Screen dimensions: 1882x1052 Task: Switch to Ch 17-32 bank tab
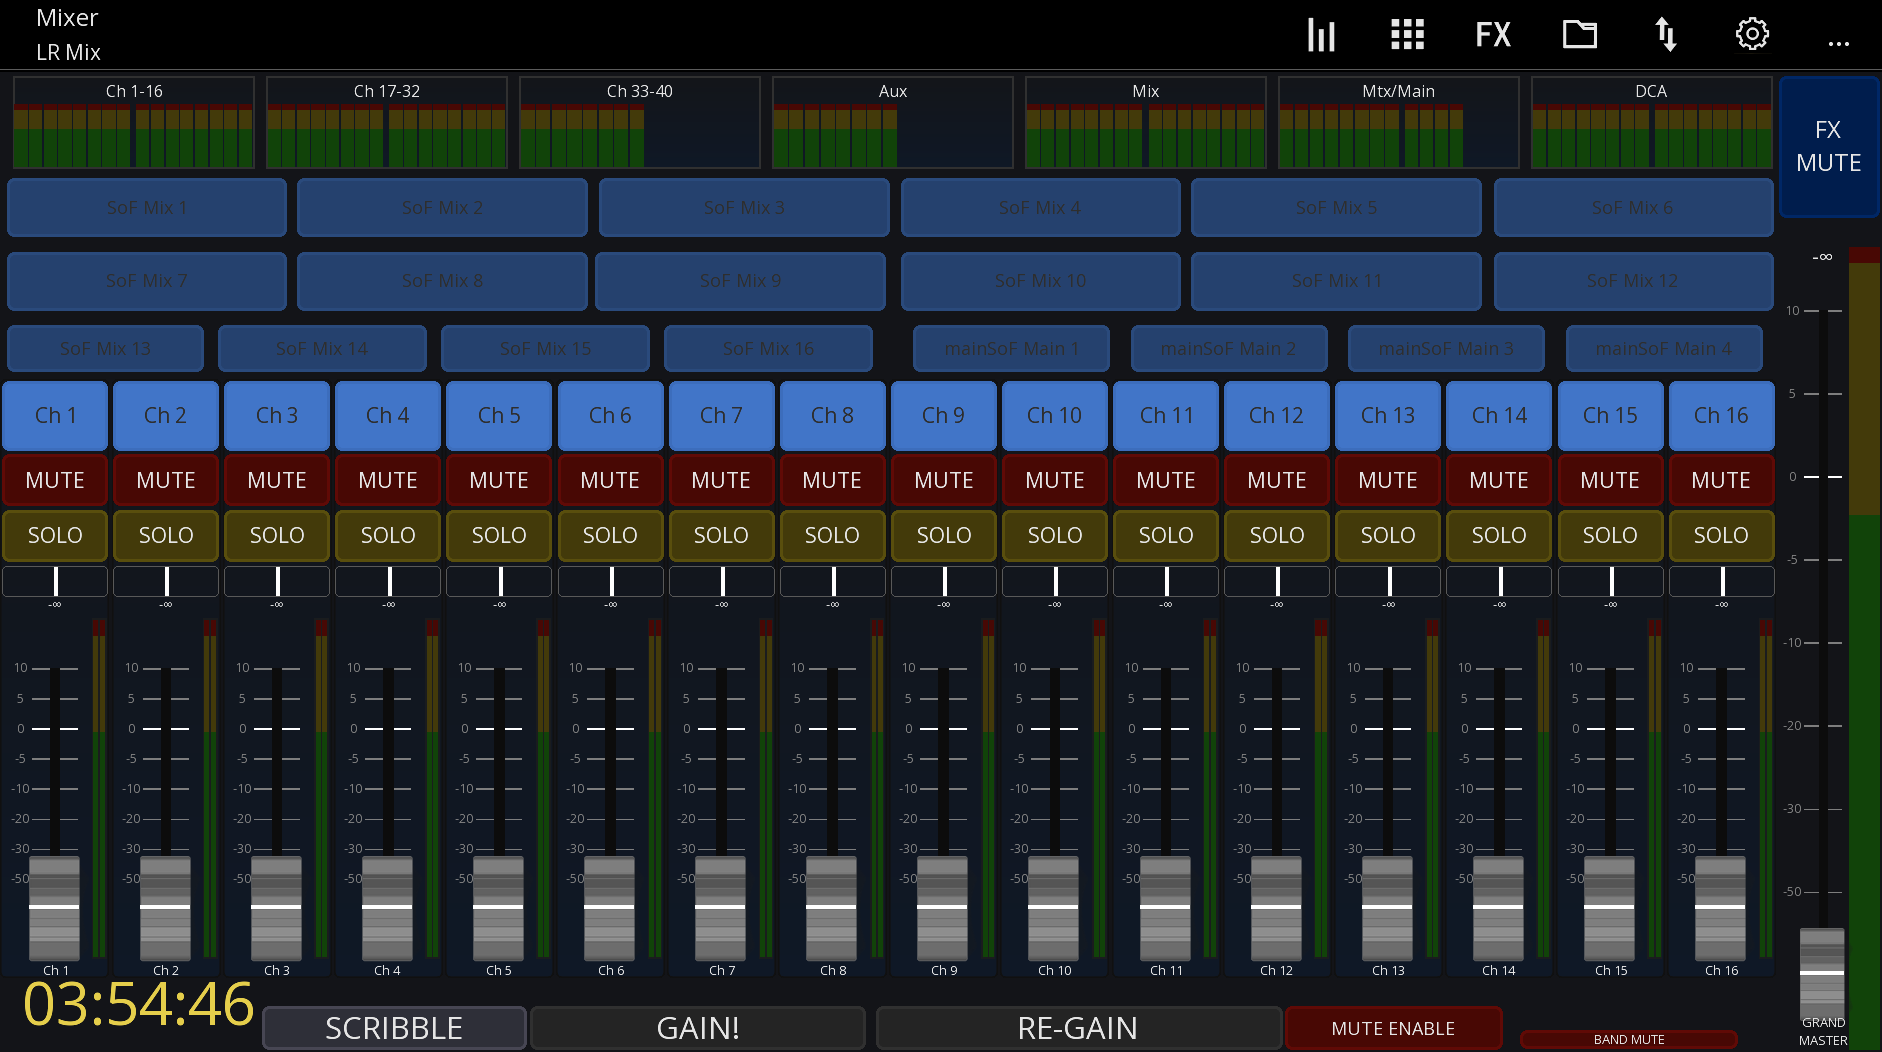tap(387, 123)
